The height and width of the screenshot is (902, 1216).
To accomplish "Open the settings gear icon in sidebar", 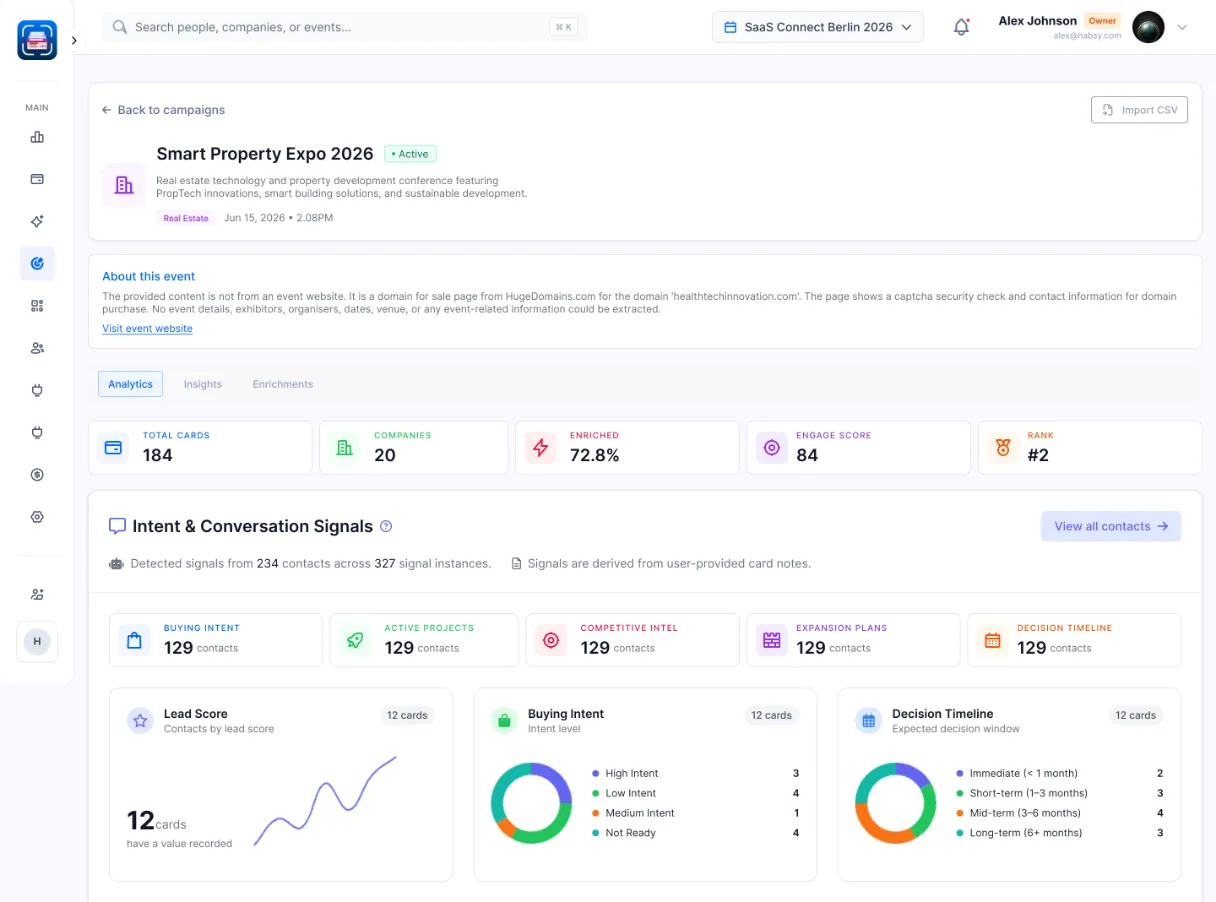I will 37,517.
